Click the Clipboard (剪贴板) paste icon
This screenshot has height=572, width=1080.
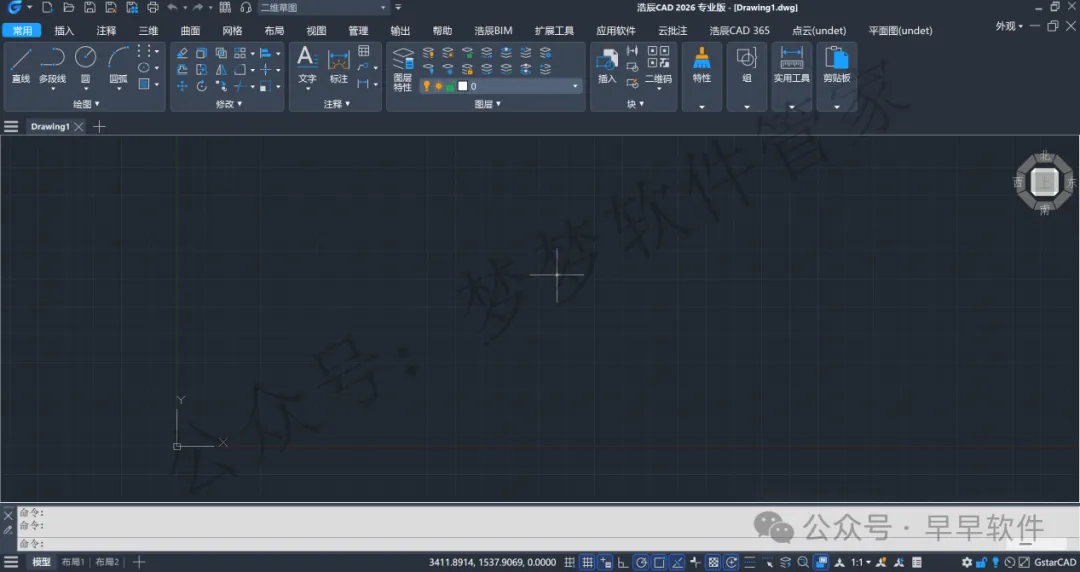click(837, 58)
